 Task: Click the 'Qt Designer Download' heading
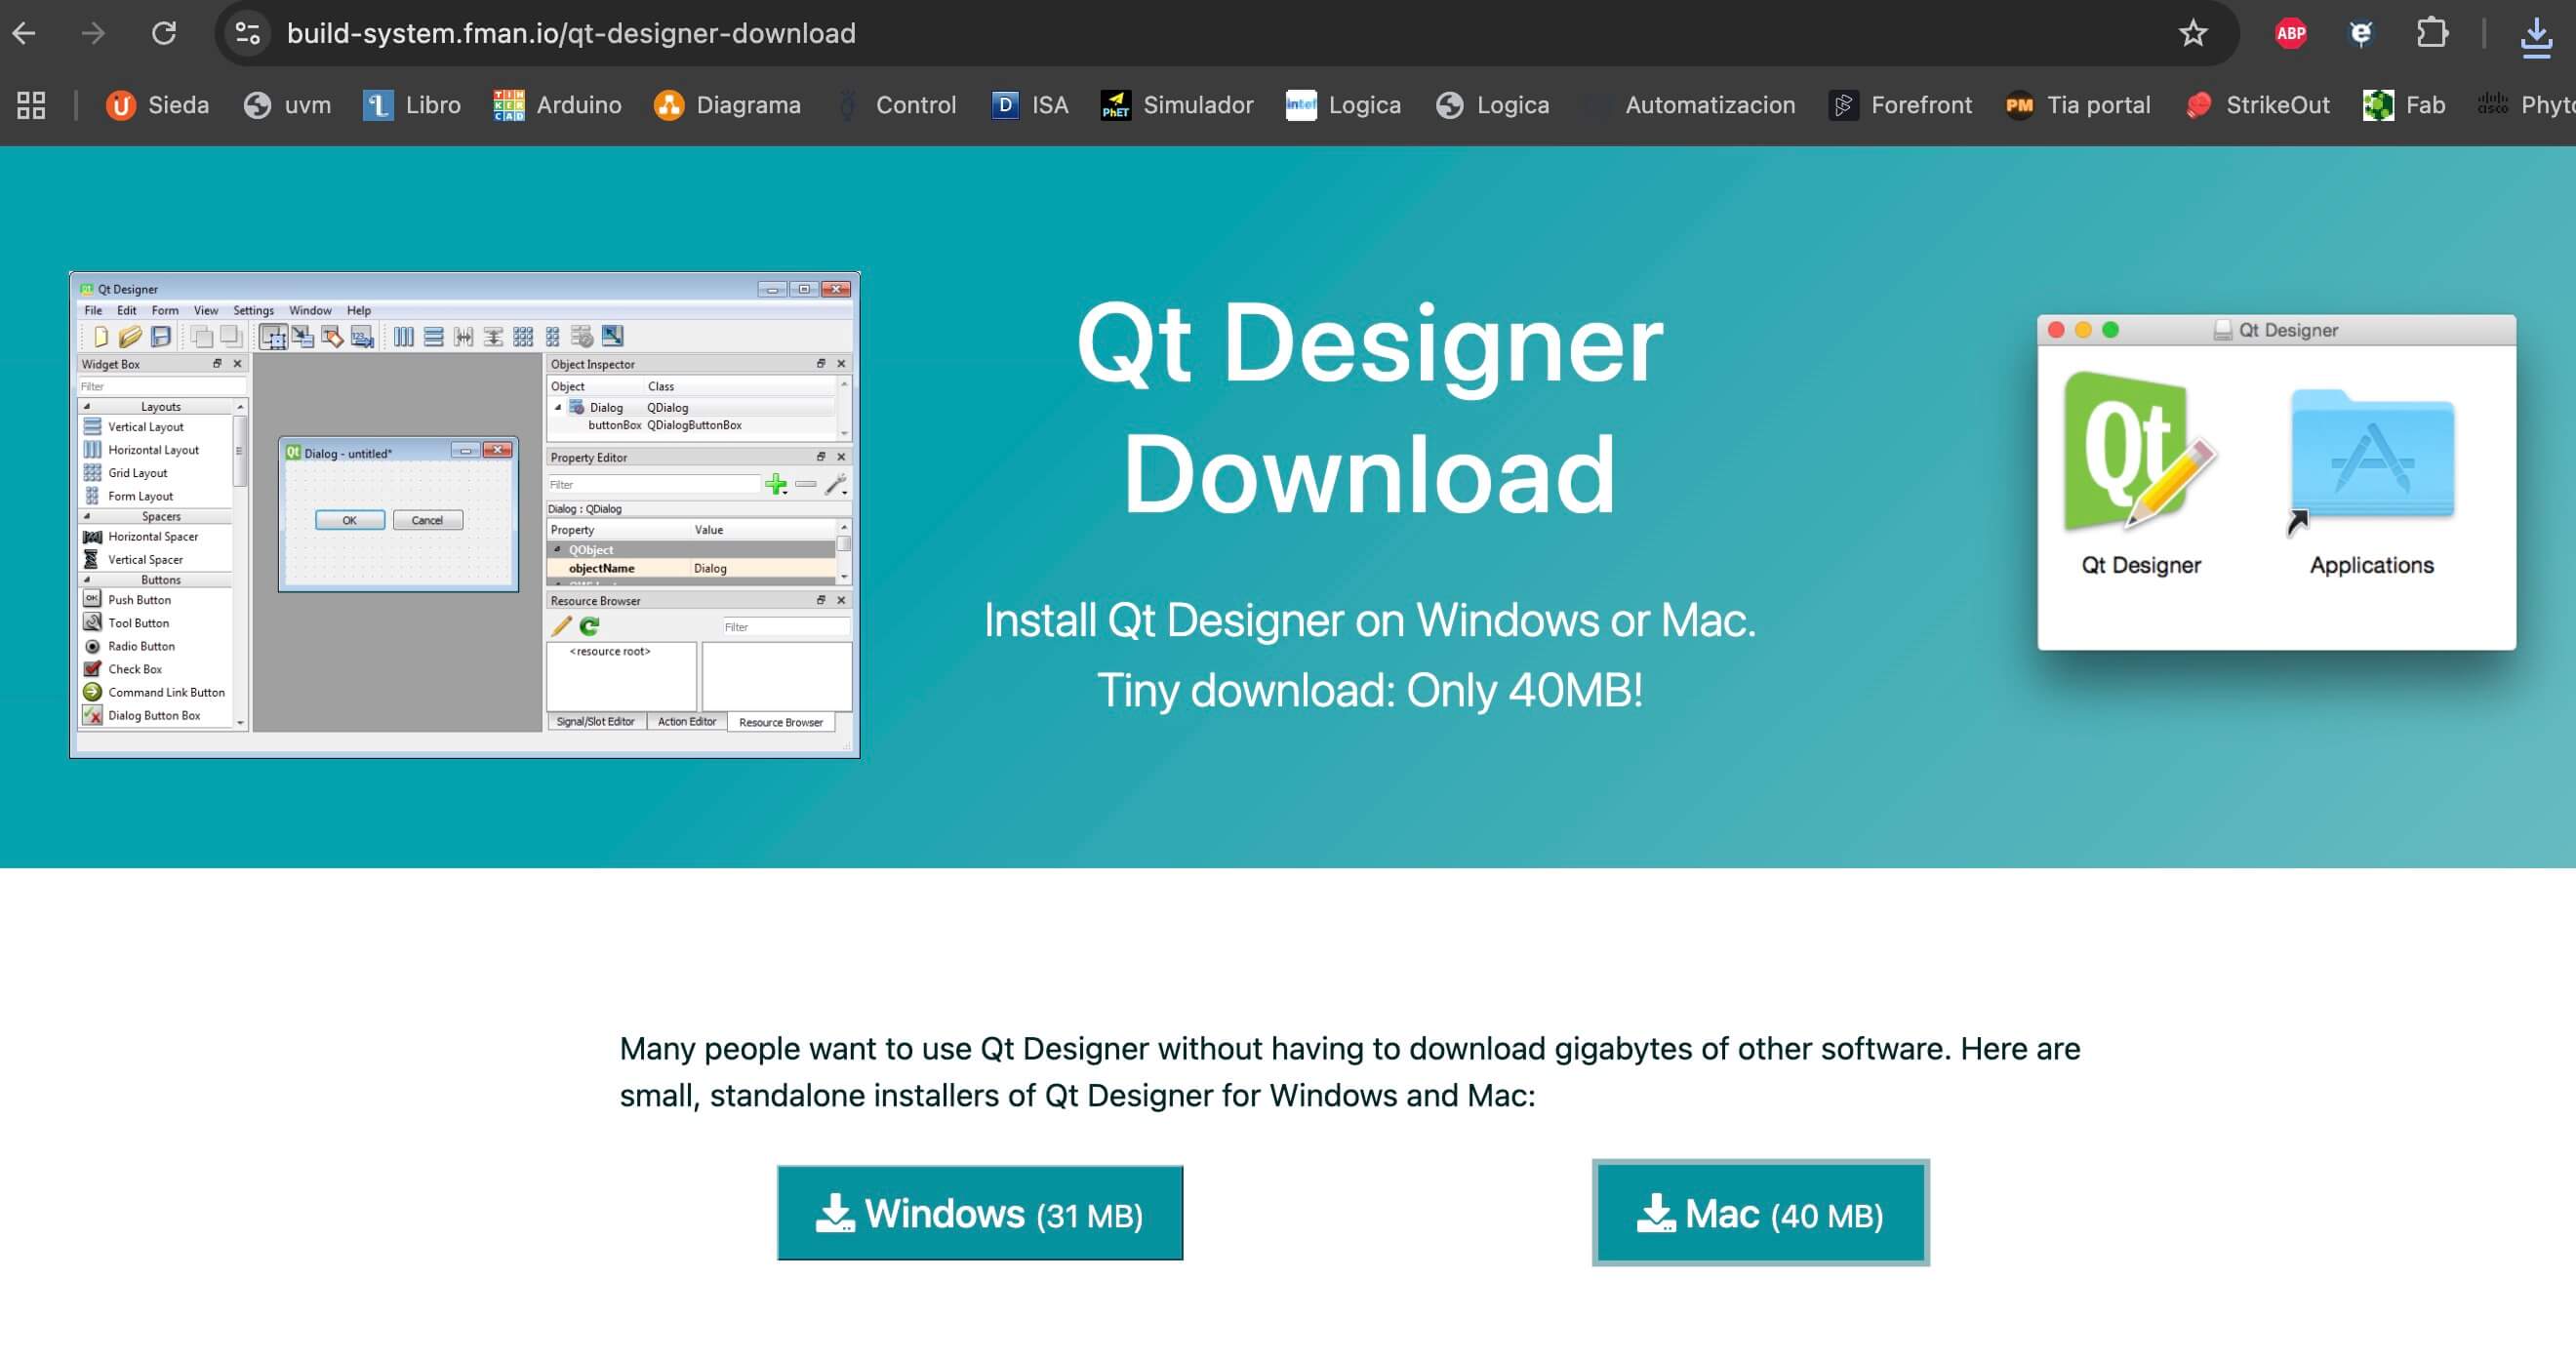pyautogui.click(x=1370, y=408)
